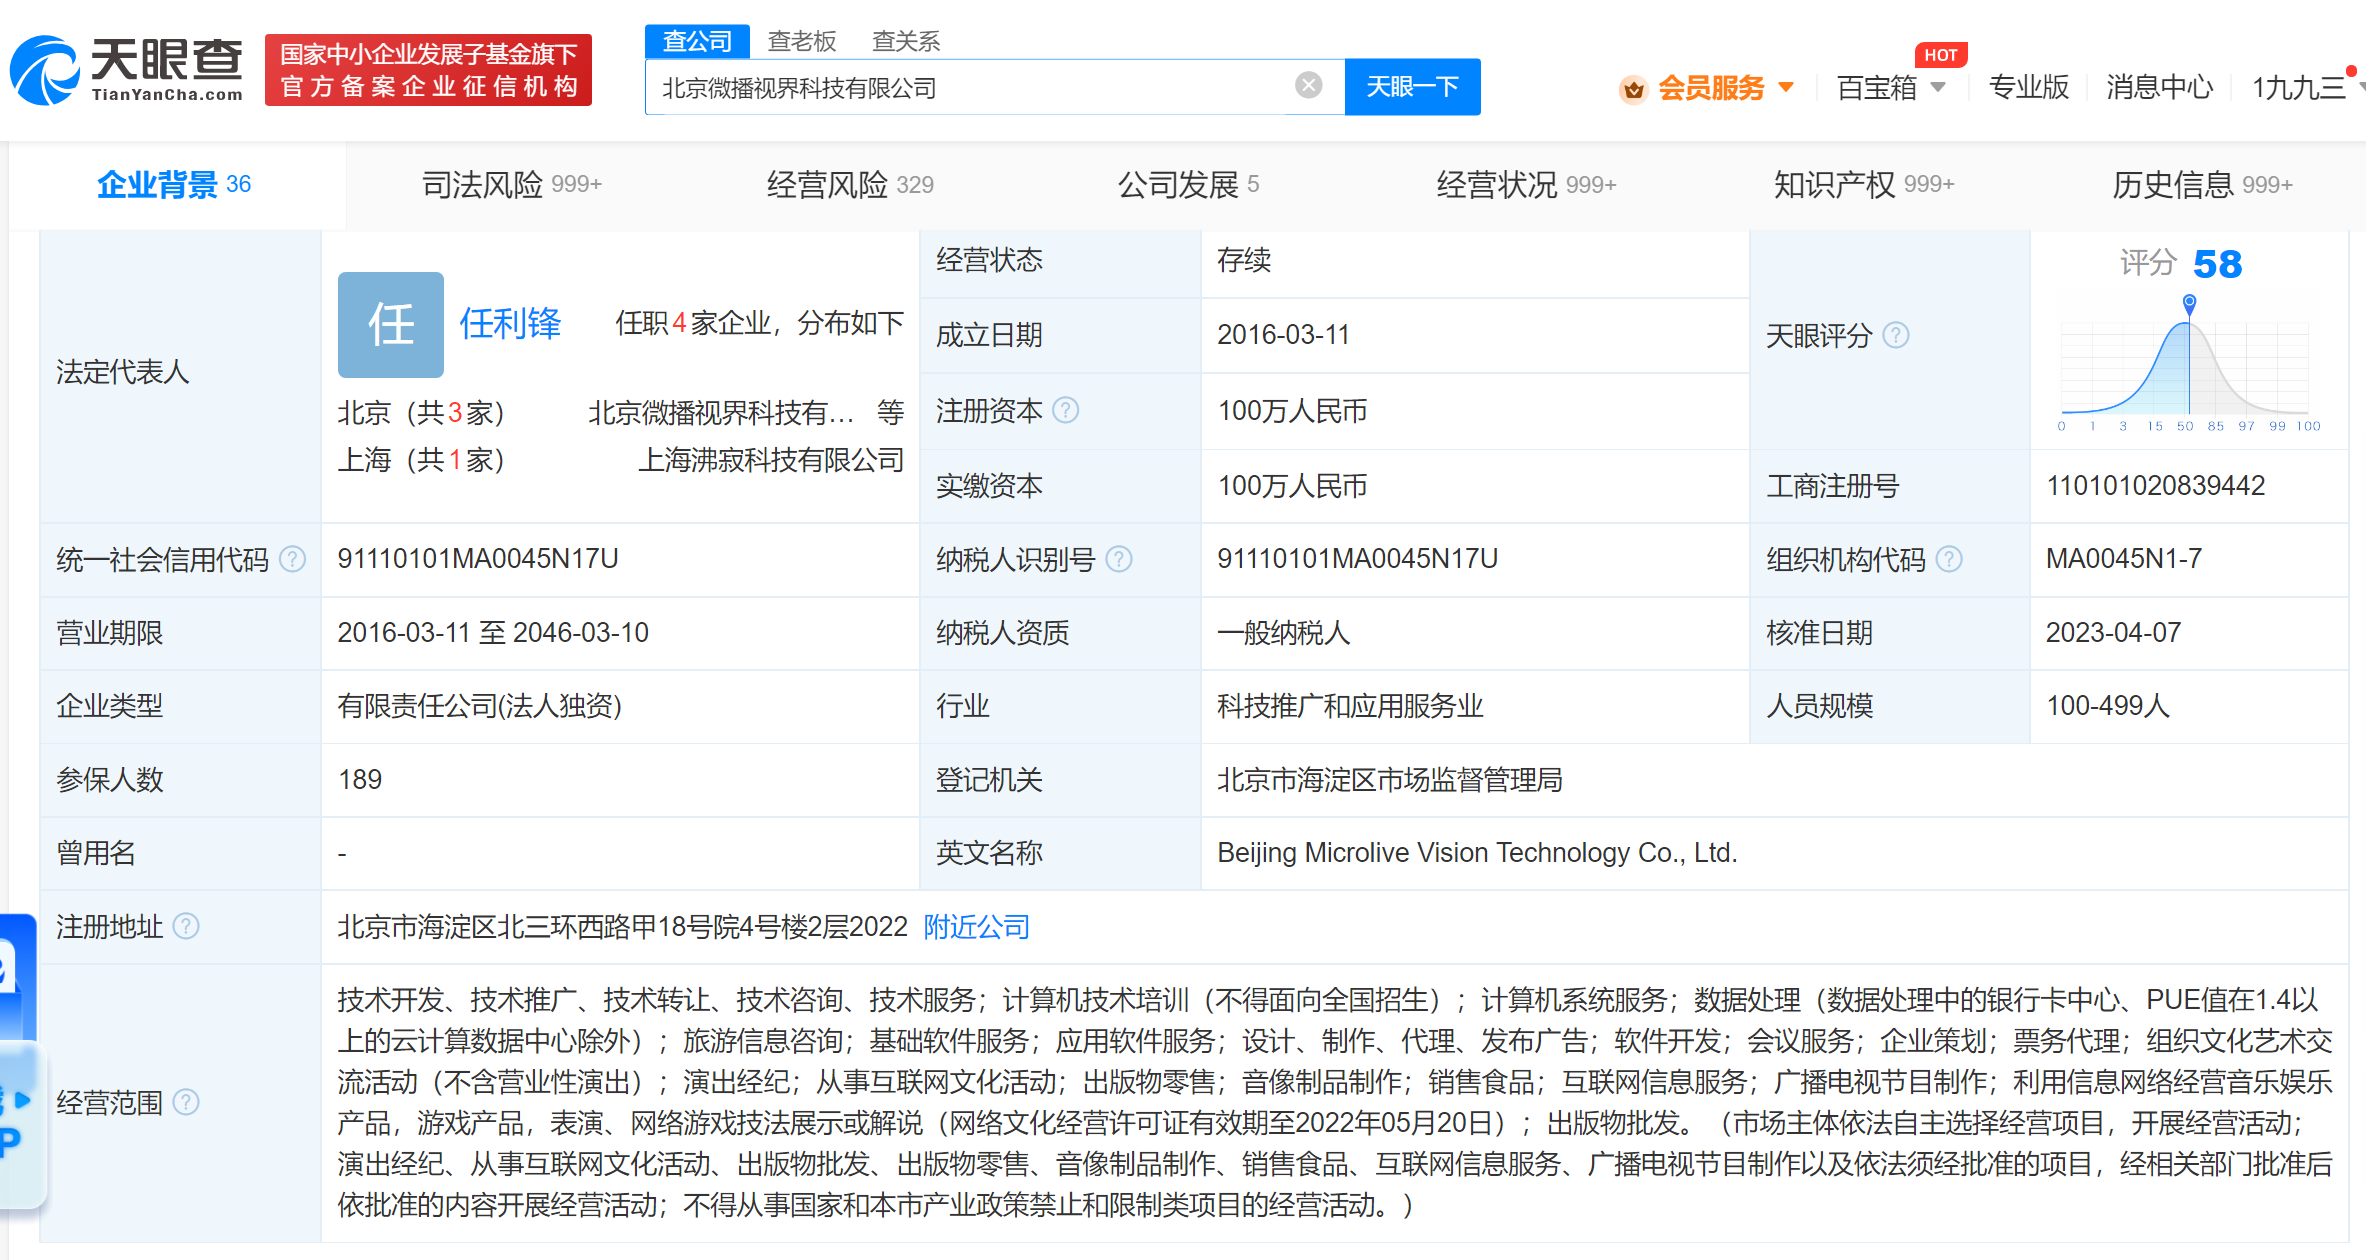Click help icon next to 组织机构代码
2366x1260 pixels.
(1949, 559)
